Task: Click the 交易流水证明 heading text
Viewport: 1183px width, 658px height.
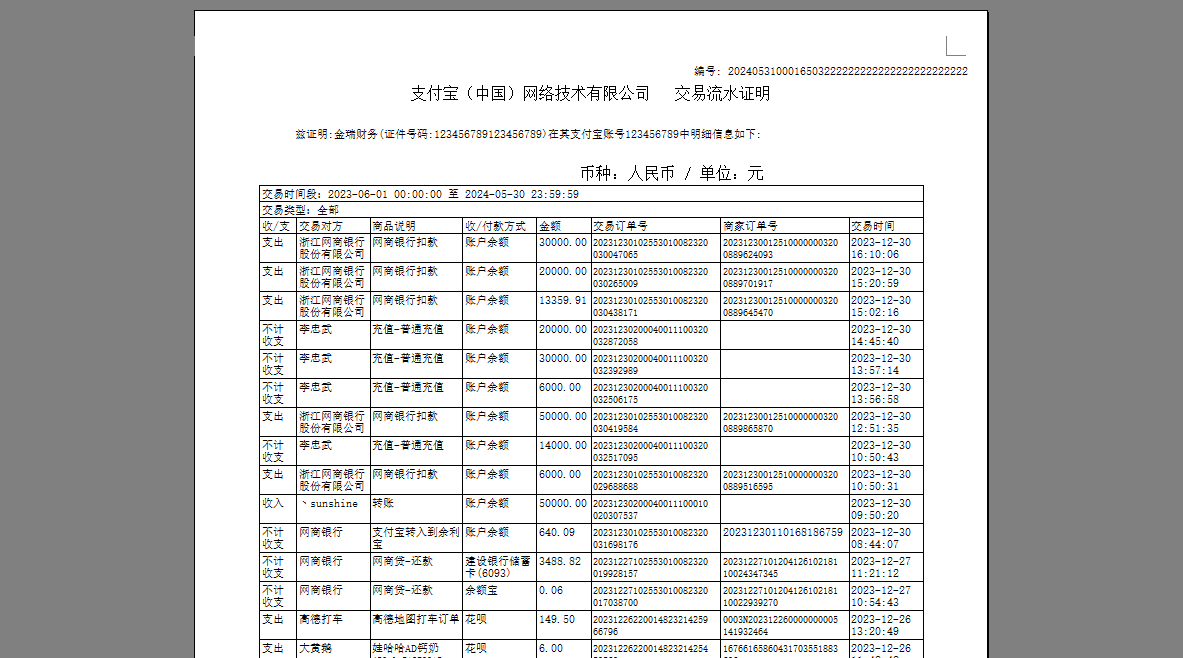Action: 722,94
